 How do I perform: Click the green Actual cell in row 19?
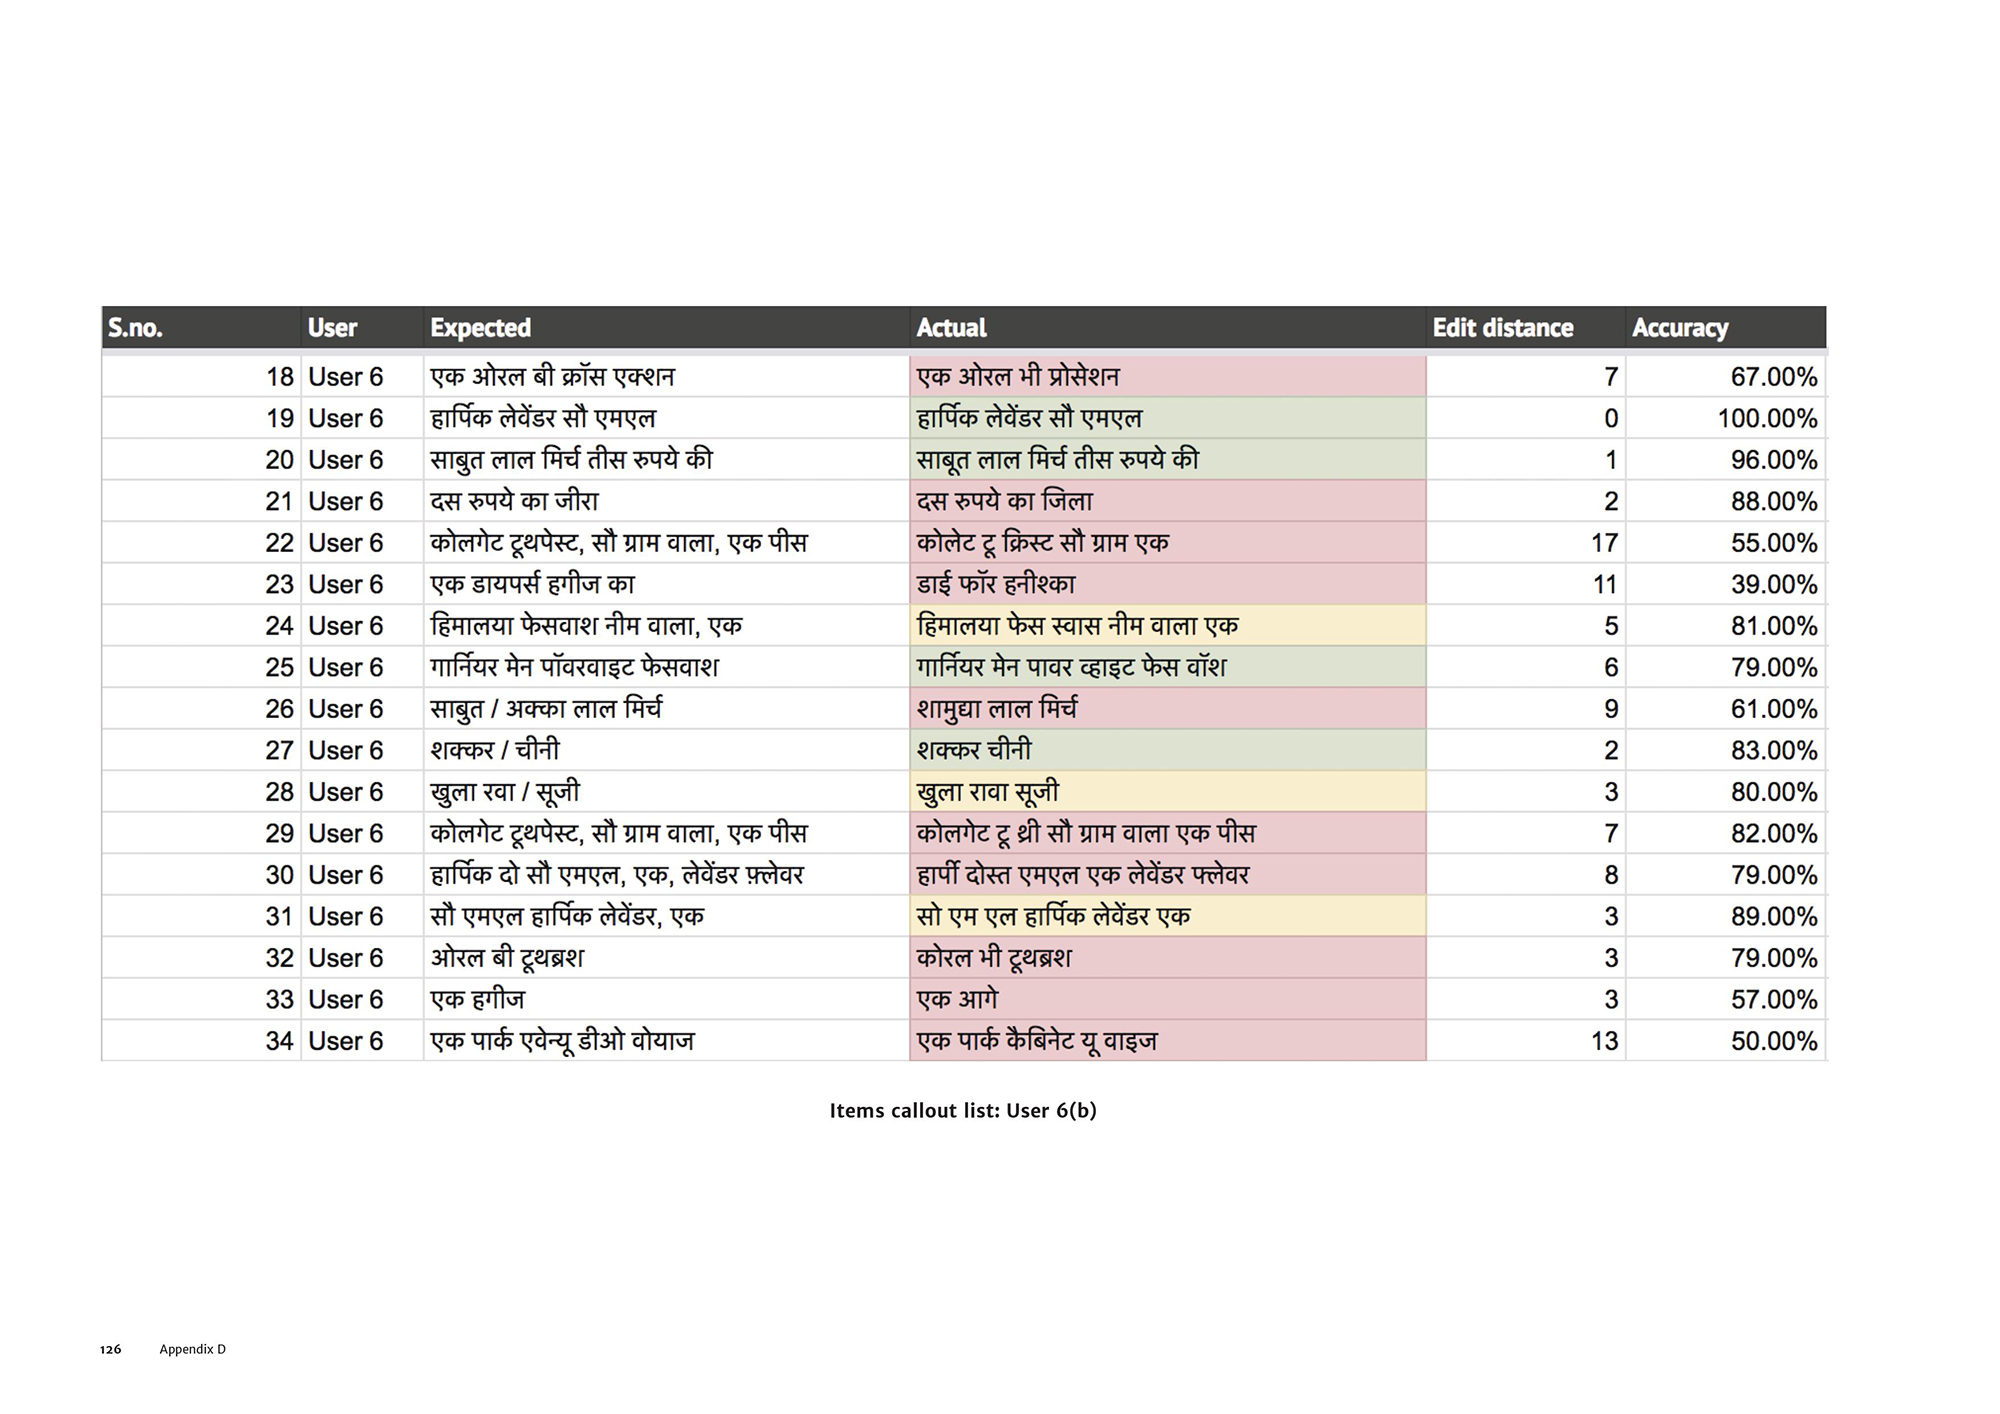coord(1167,419)
